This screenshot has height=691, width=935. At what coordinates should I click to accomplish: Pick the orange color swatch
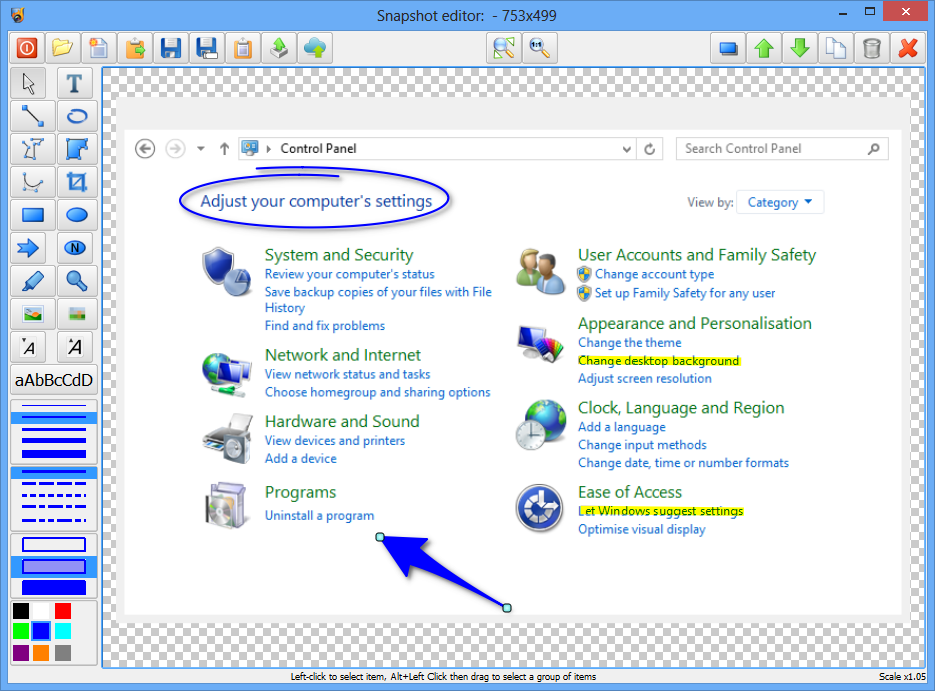pos(41,653)
